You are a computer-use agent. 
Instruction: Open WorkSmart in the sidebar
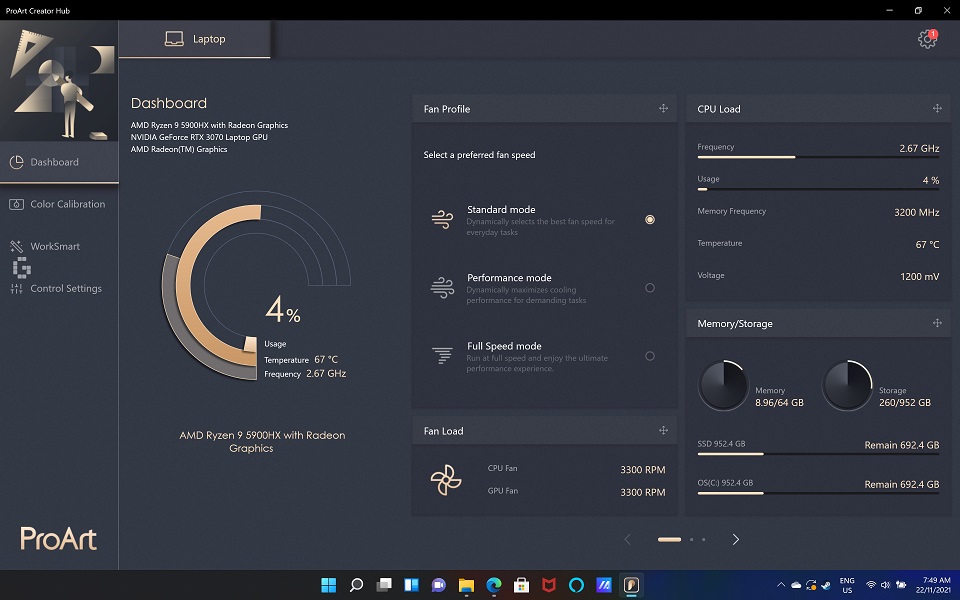point(59,246)
